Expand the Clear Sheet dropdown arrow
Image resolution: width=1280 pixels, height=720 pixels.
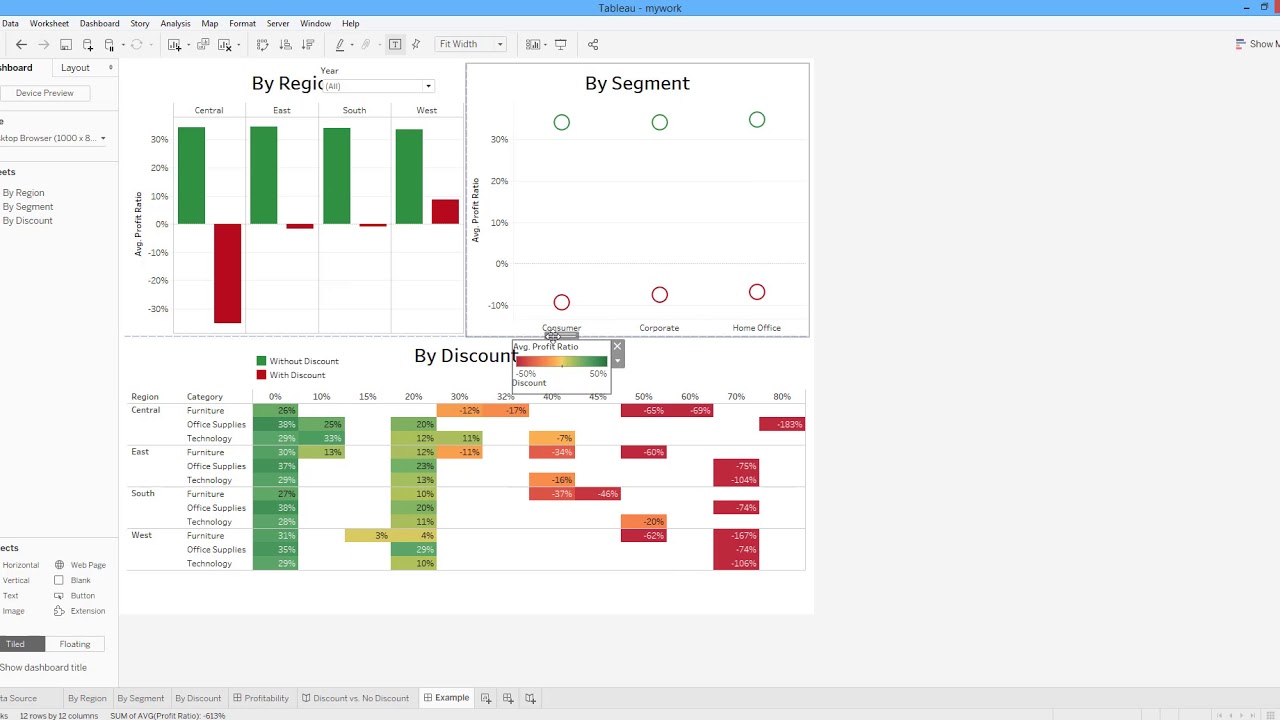[238, 44]
